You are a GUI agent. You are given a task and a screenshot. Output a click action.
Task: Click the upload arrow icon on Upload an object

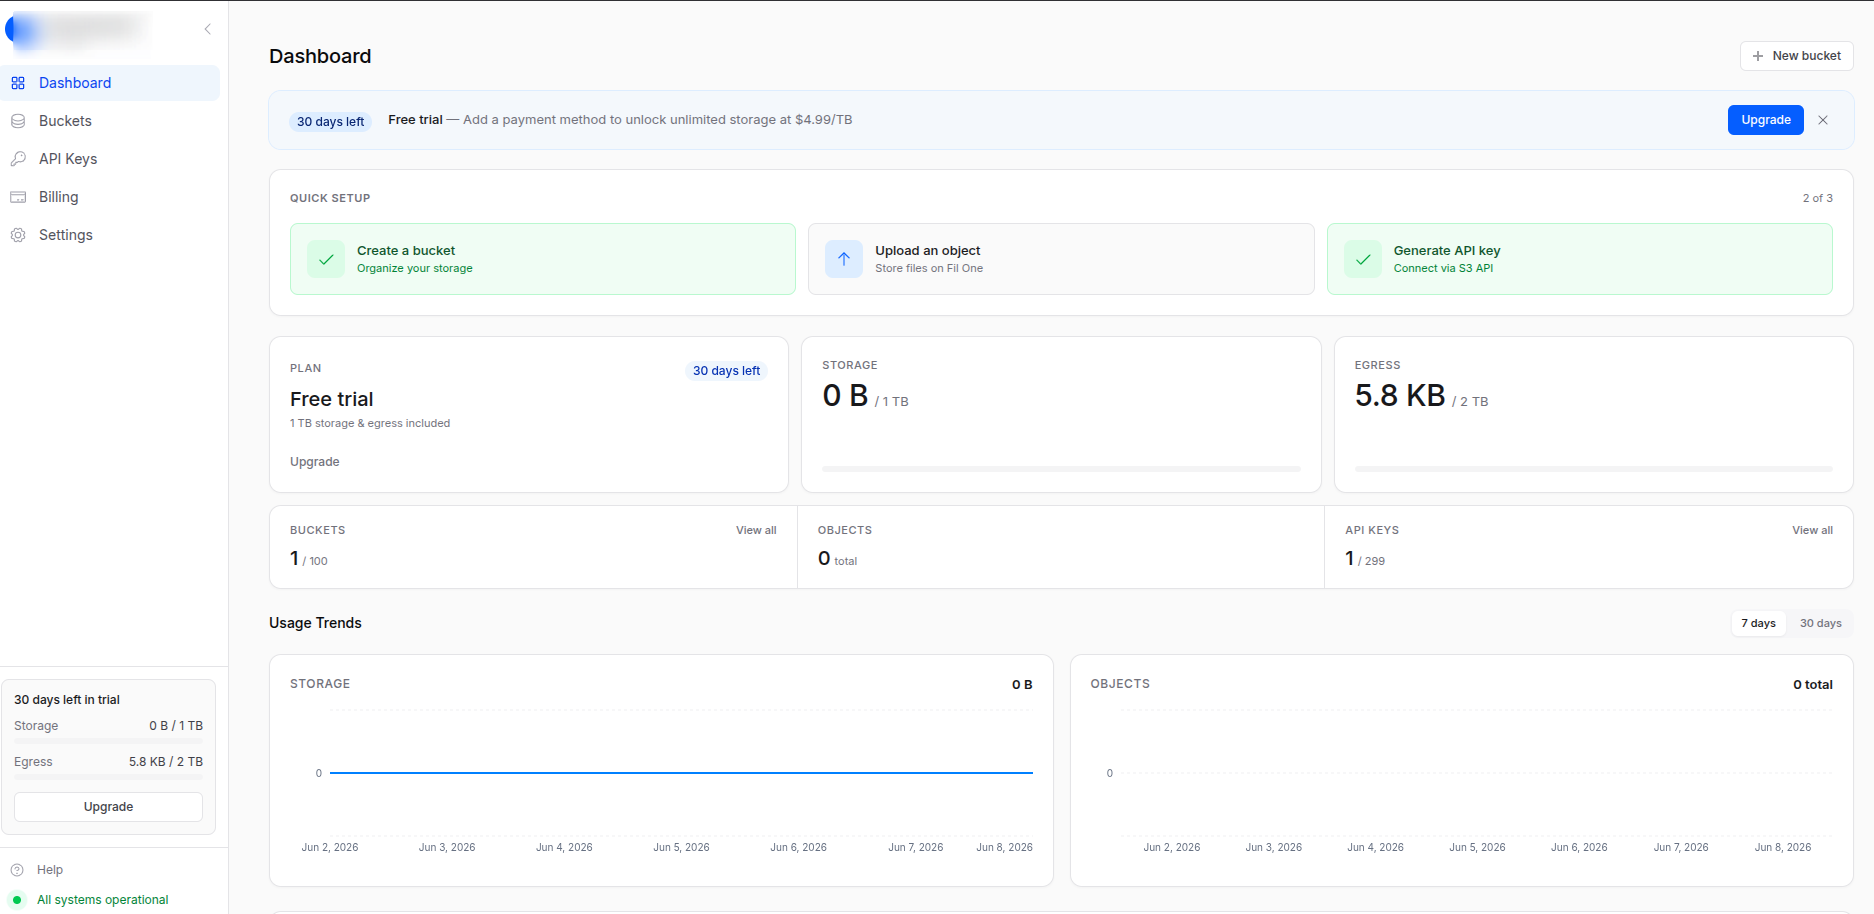844,259
